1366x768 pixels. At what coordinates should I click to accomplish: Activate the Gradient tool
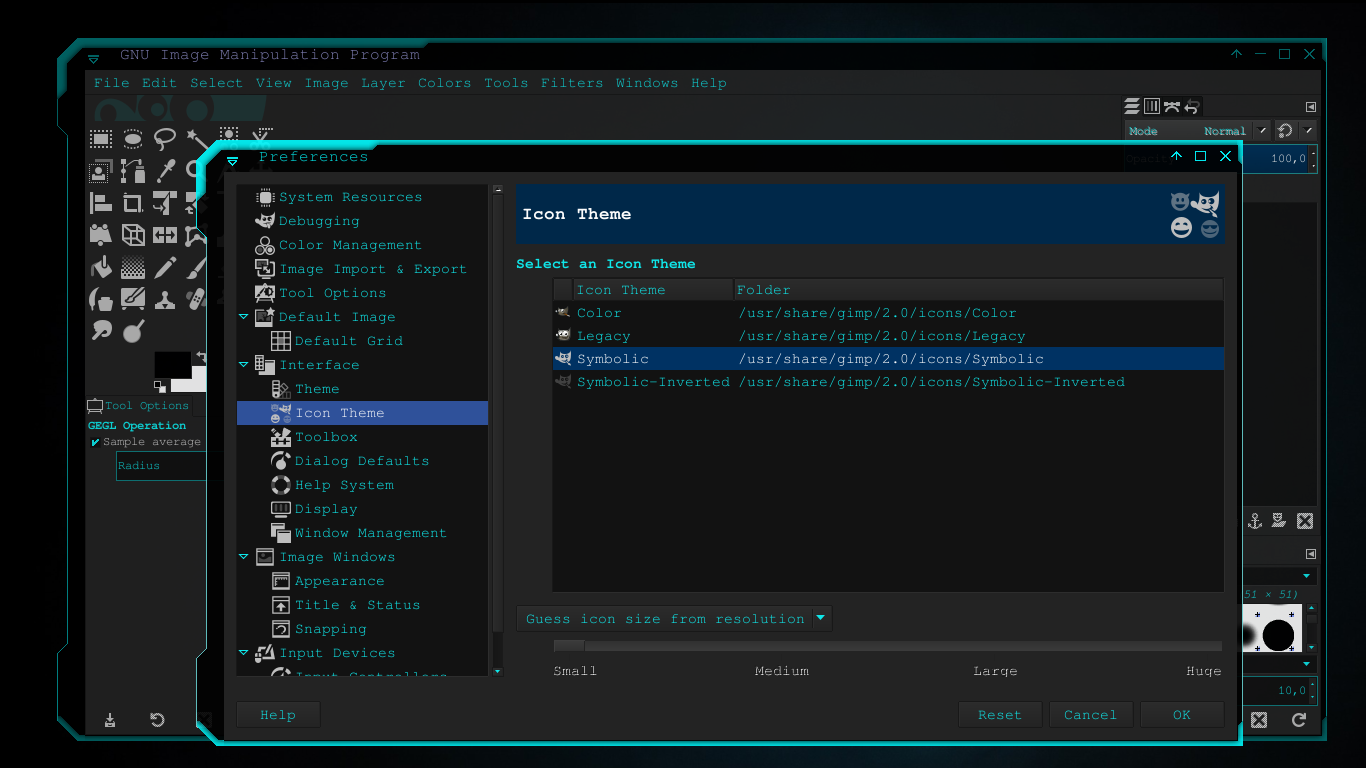(x=133, y=267)
